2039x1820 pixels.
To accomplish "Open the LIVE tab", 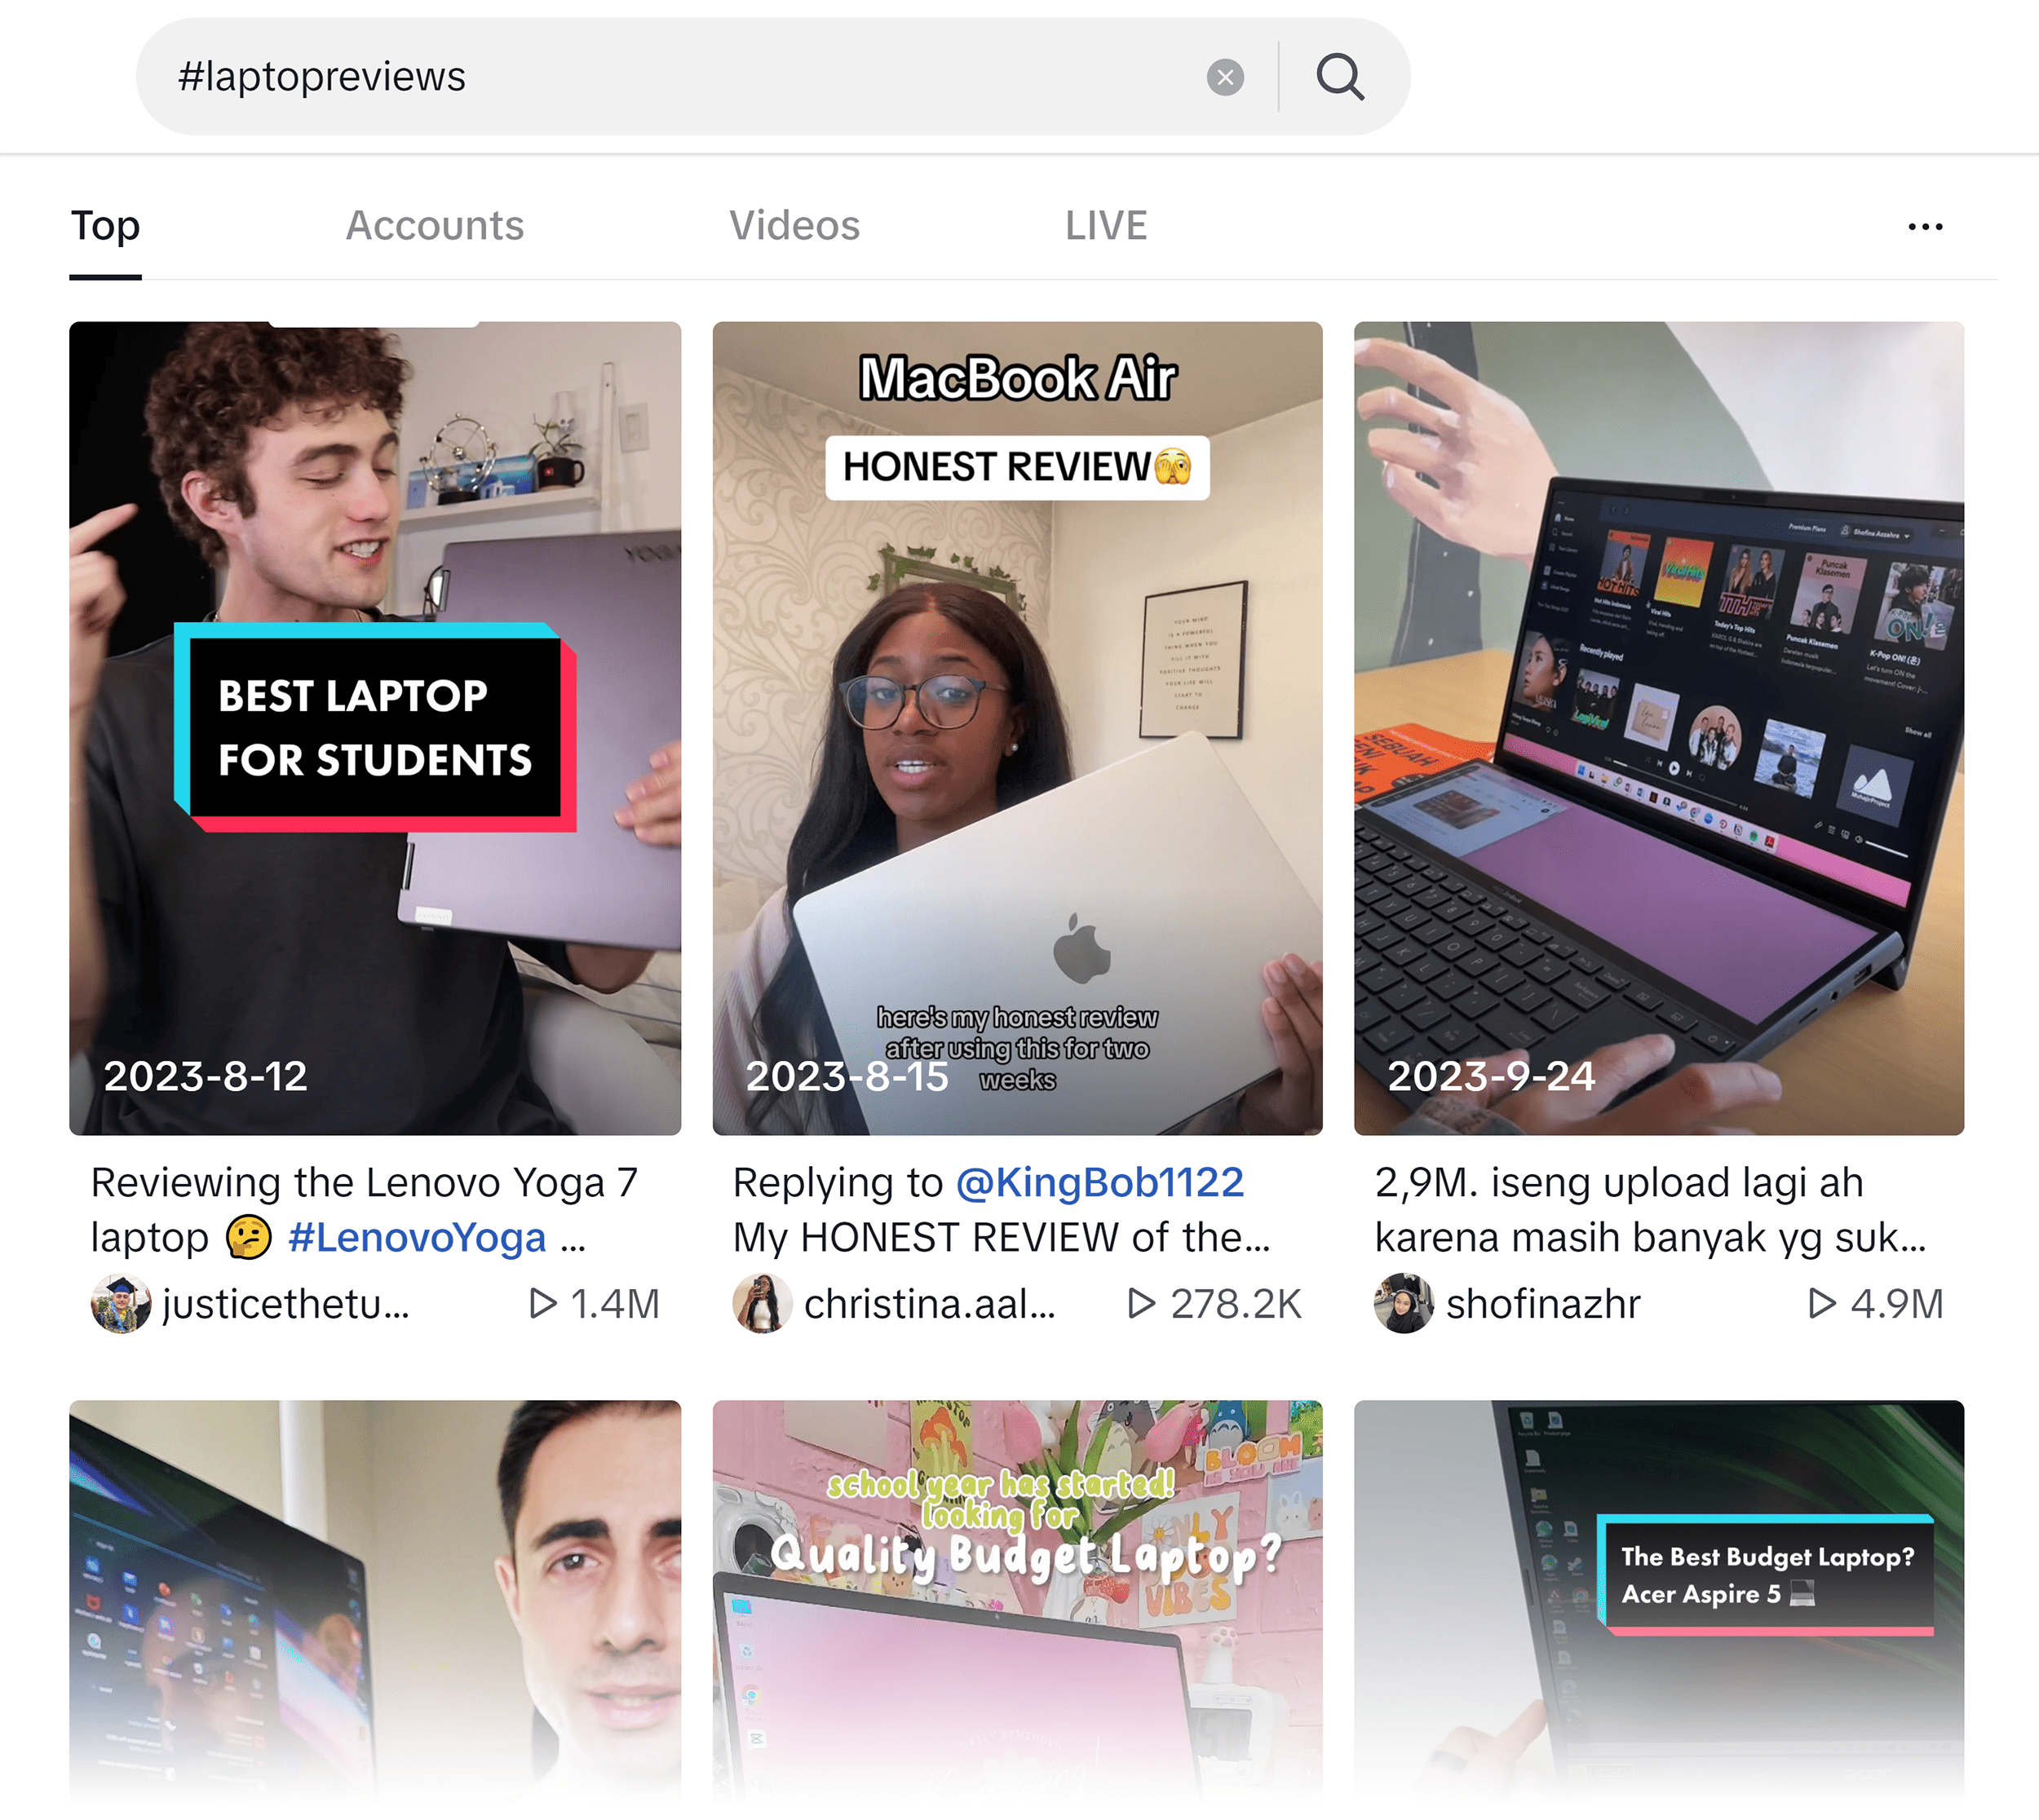I will tap(1105, 226).
